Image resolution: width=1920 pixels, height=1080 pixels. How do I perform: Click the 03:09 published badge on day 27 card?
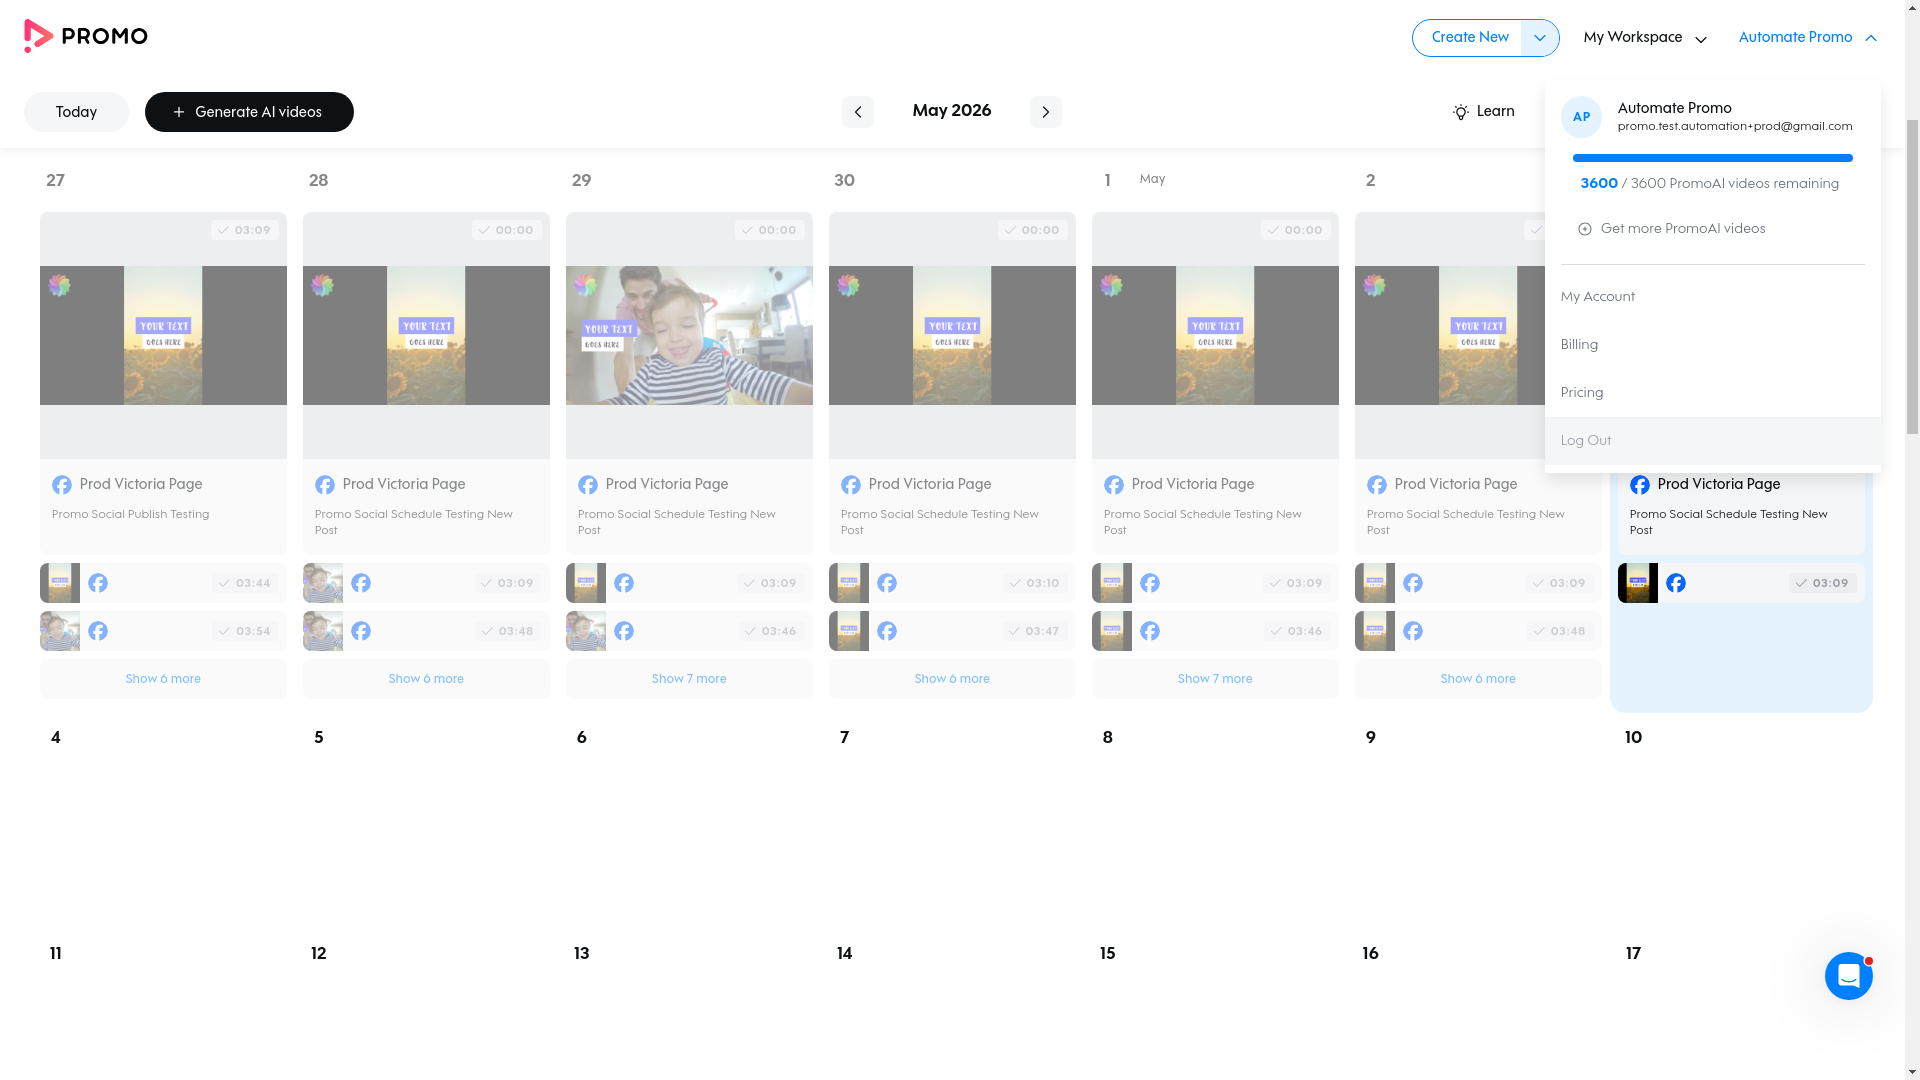click(x=245, y=230)
